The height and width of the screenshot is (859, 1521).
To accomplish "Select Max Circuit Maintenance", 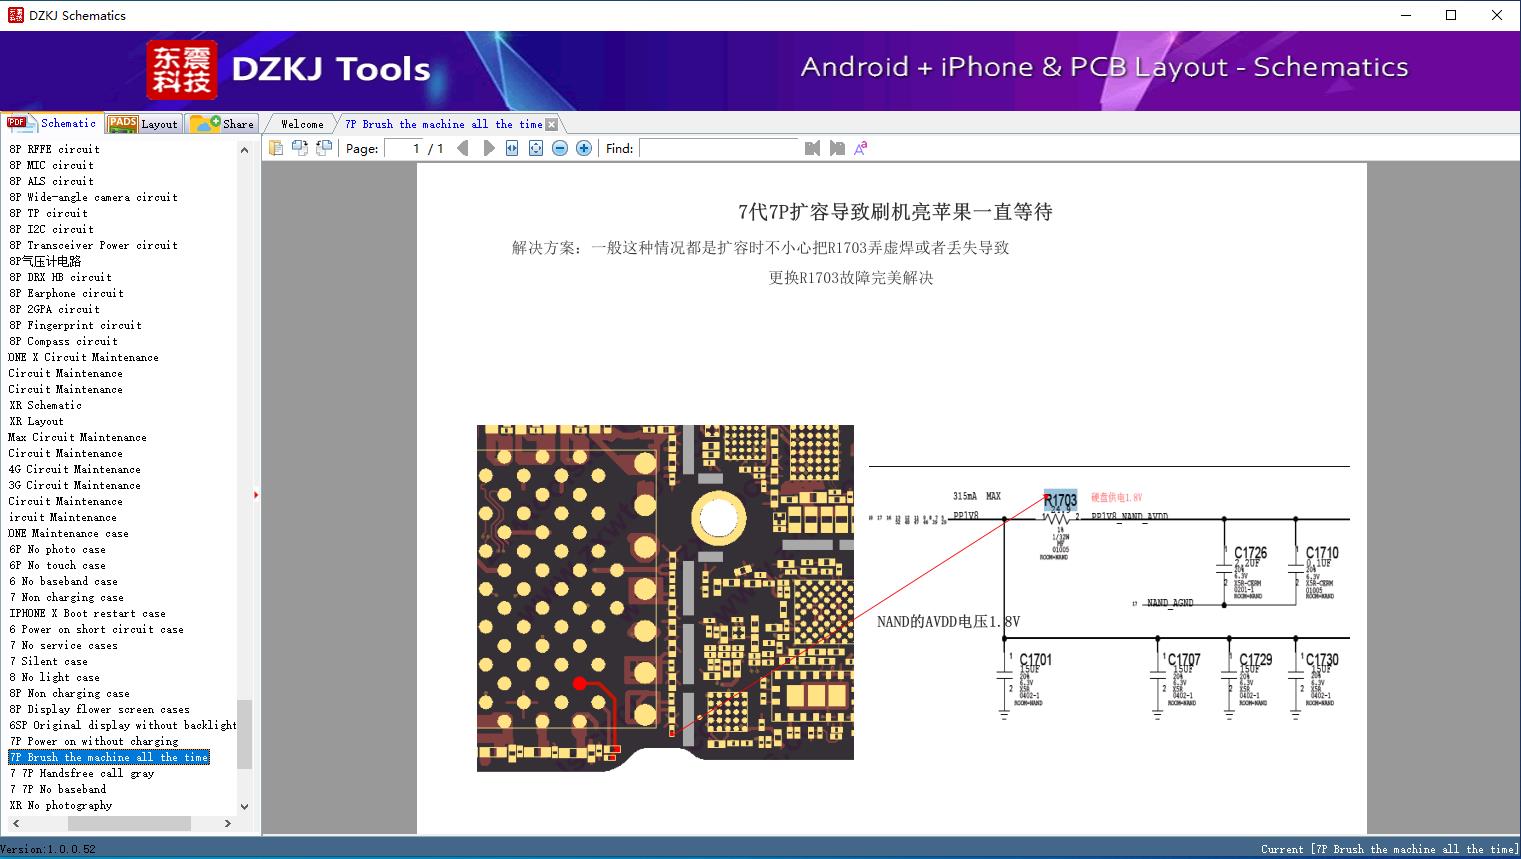I will pyautogui.click(x=77, y=437).
